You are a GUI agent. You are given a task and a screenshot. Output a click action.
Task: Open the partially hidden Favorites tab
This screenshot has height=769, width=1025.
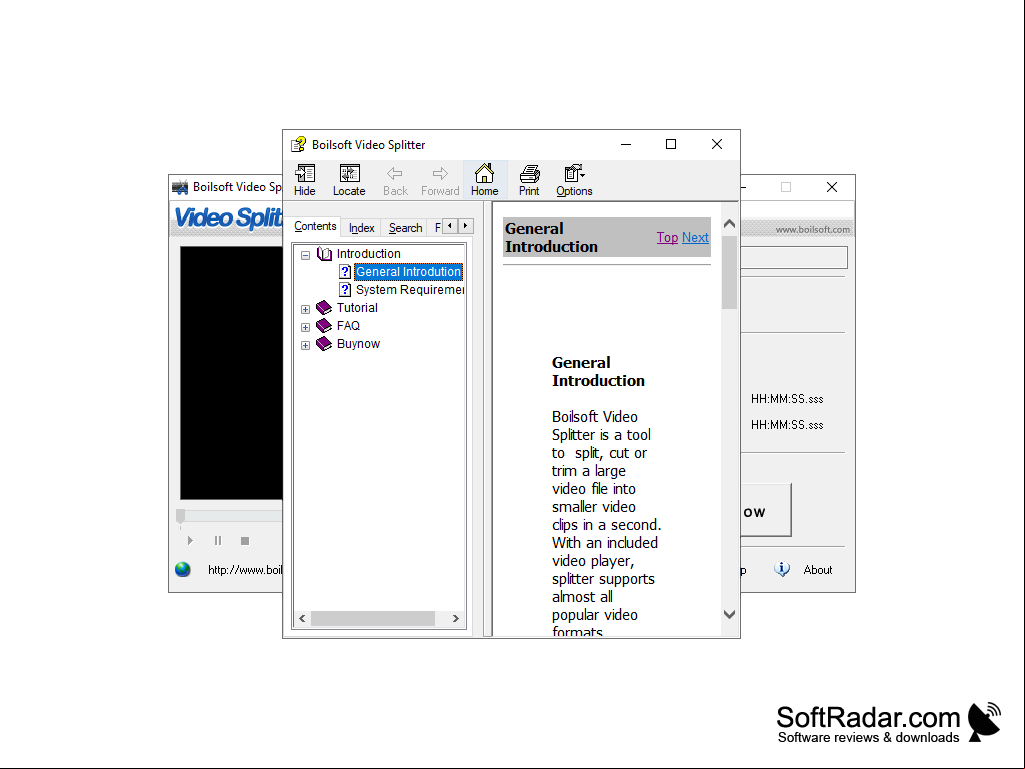pyautogui.click(x=437, y=228)
